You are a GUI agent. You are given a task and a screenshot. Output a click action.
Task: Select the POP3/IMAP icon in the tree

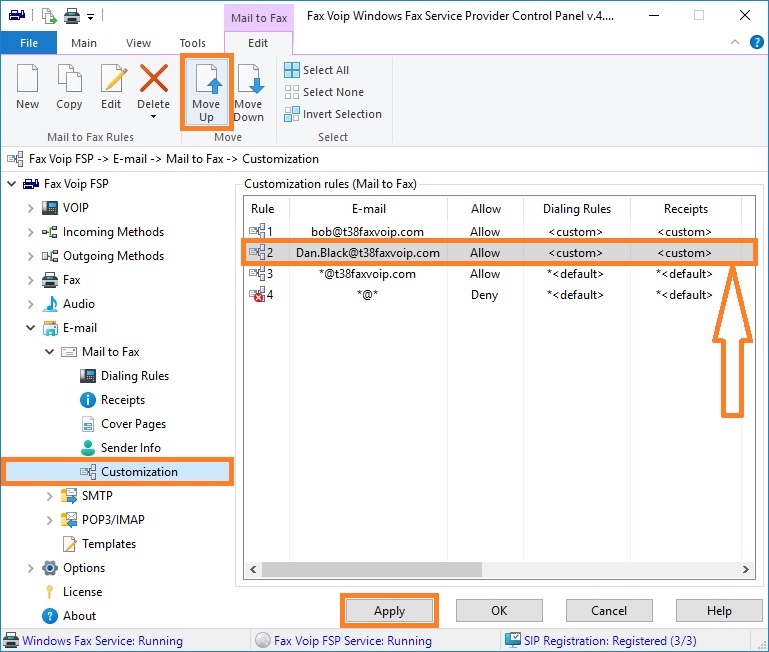pos(69,520)
